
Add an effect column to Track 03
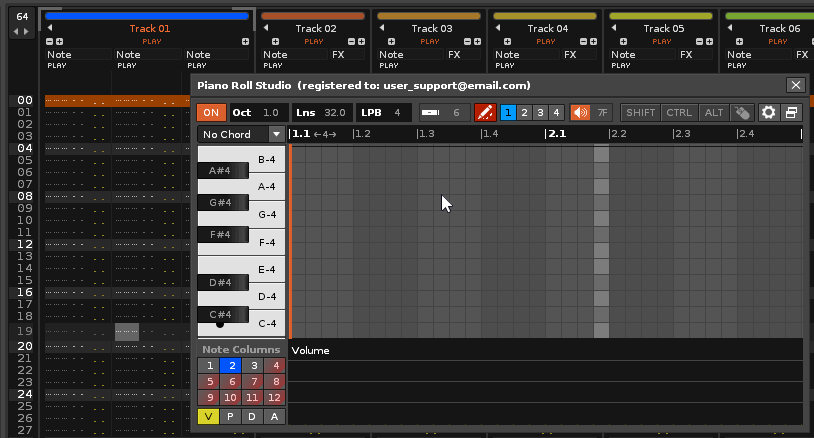(x=477, y=42)
